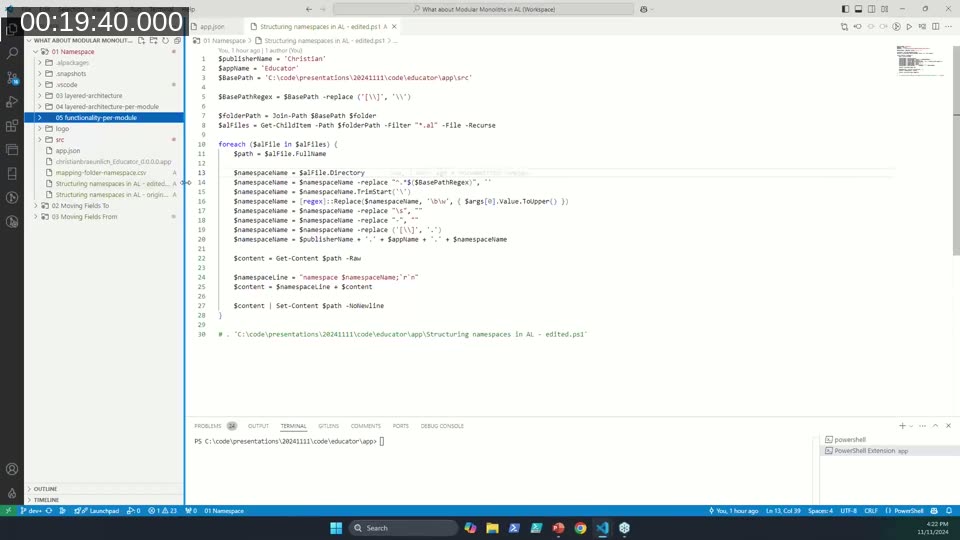Open the Search view in activity bar

point(12,53)
